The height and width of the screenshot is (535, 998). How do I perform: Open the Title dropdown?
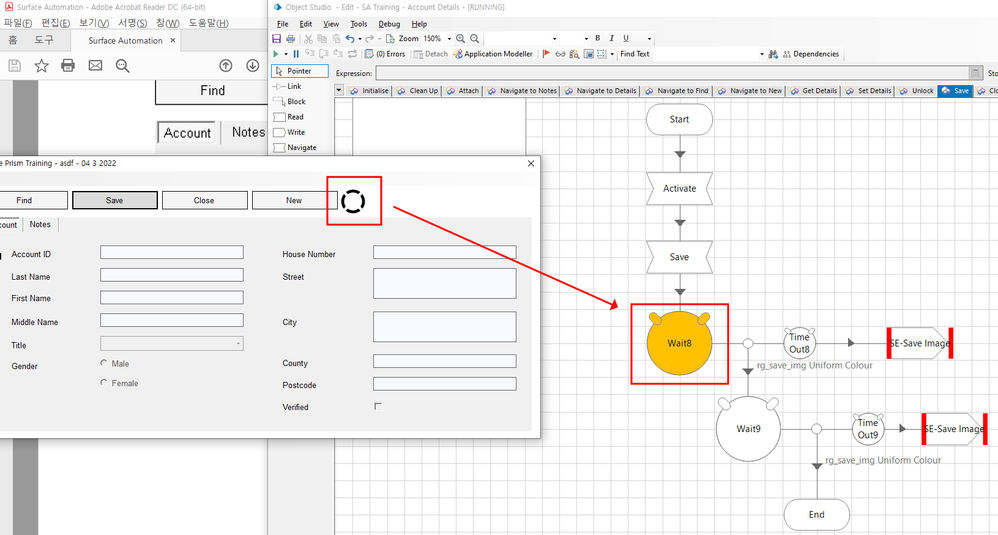click(238, 344)
